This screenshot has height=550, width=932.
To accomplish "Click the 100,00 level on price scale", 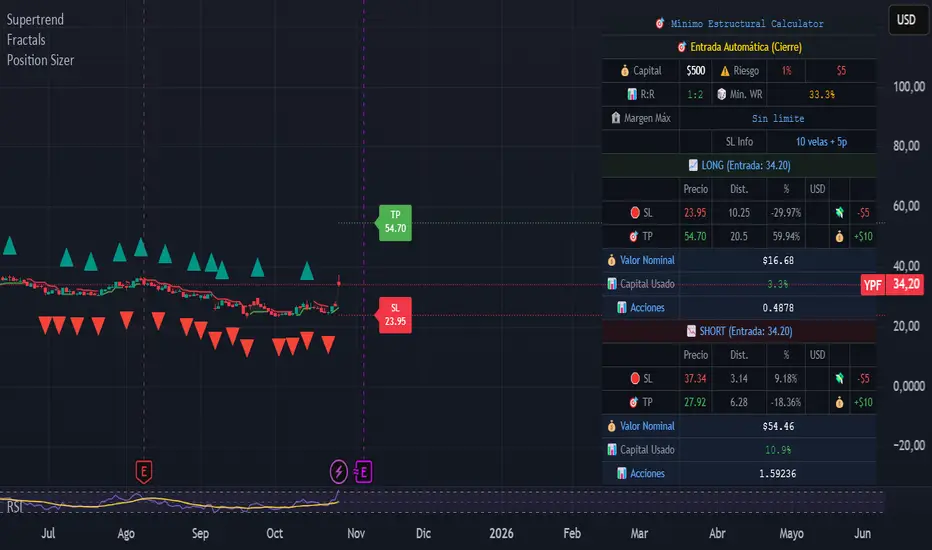I will click(x=906, y=87).
